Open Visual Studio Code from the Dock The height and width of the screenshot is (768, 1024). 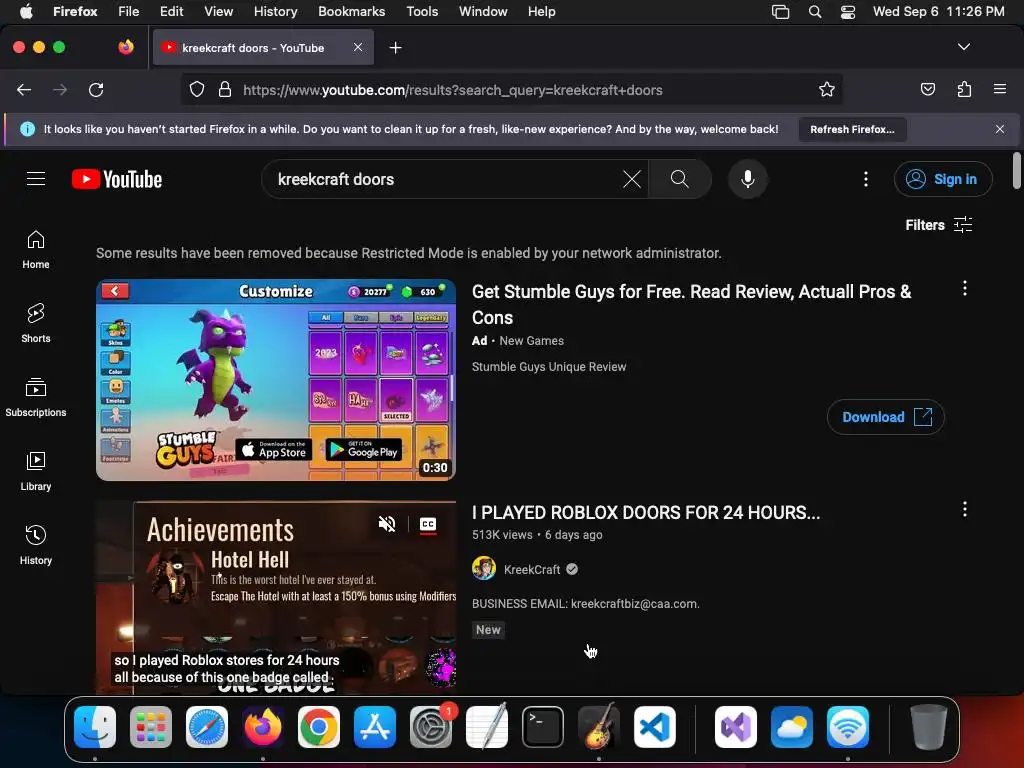point(654,727)
